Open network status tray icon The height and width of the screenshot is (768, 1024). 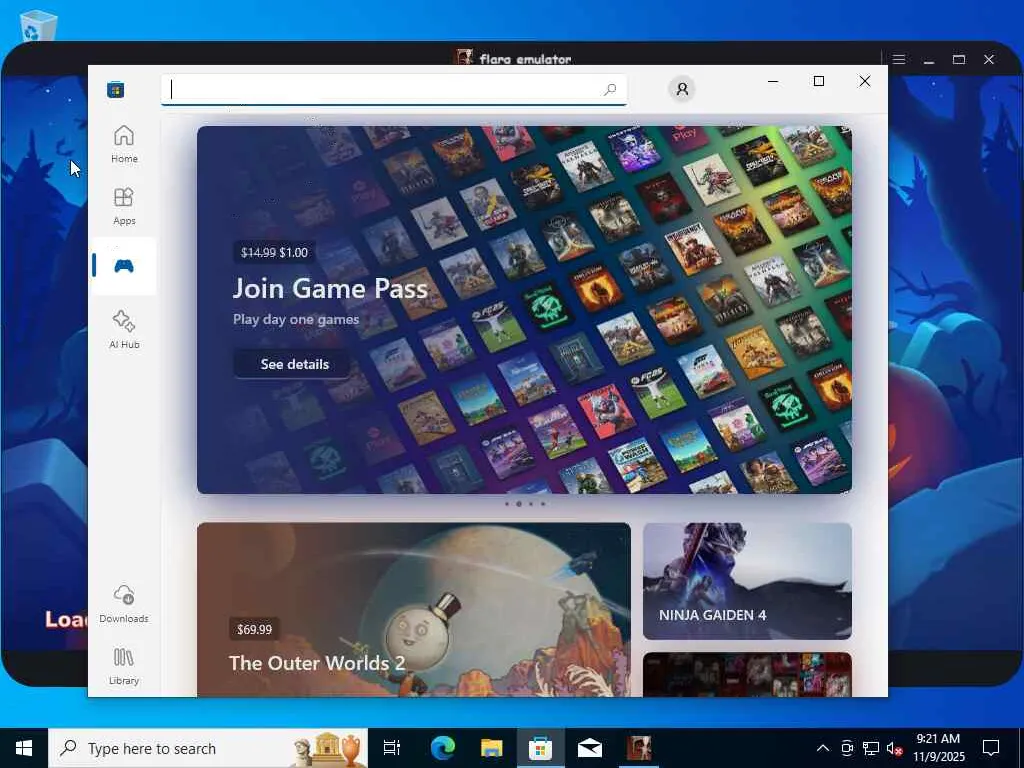point(871,748)
